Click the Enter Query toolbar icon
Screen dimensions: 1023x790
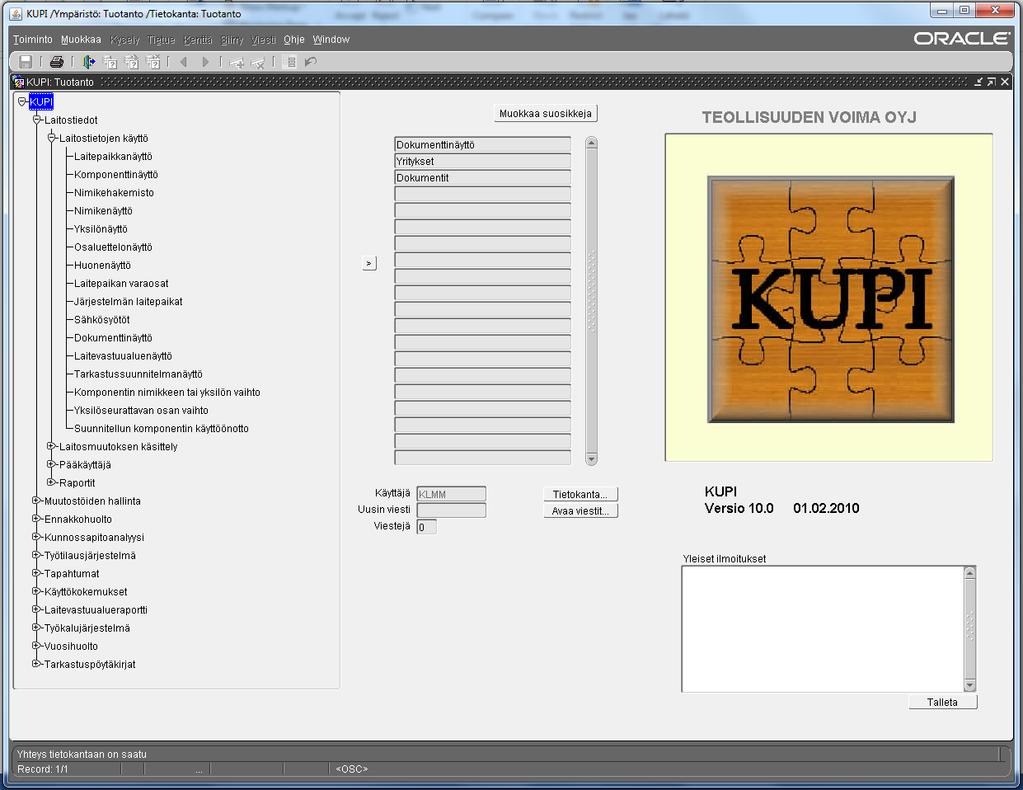pos(110,62)
